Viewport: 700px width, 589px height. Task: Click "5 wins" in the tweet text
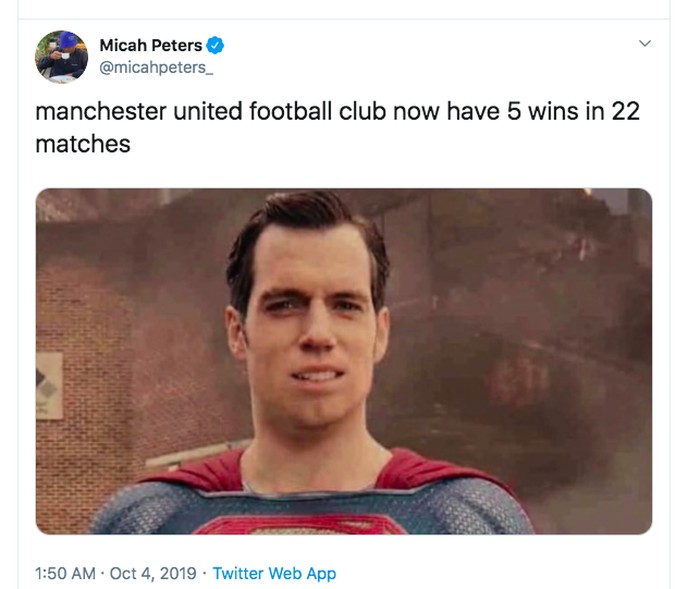pyautogui.click(x=541, y=111)
